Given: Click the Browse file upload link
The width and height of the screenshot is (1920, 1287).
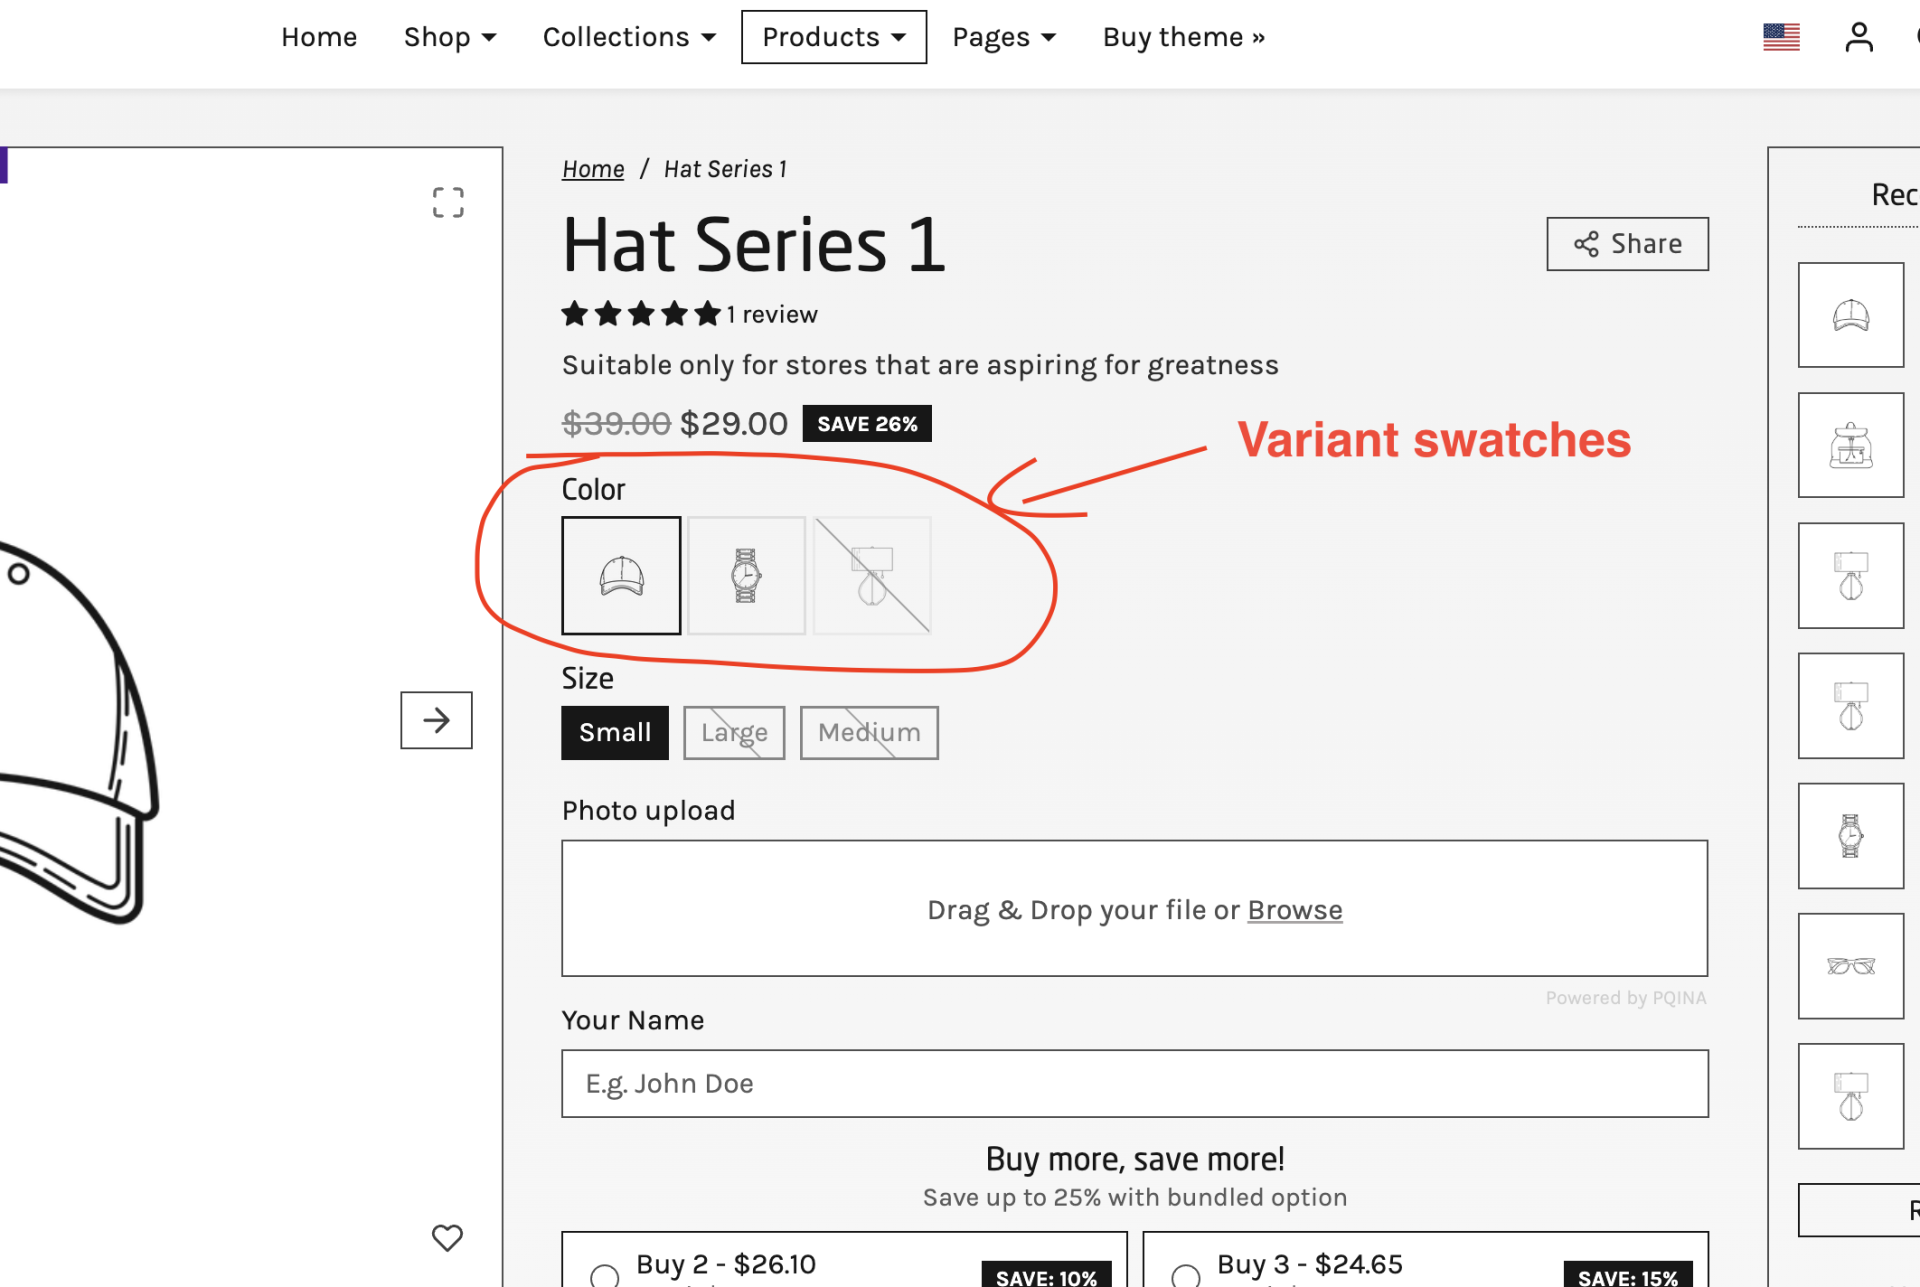Looking at the screenshot, I should pos(1294,910).
